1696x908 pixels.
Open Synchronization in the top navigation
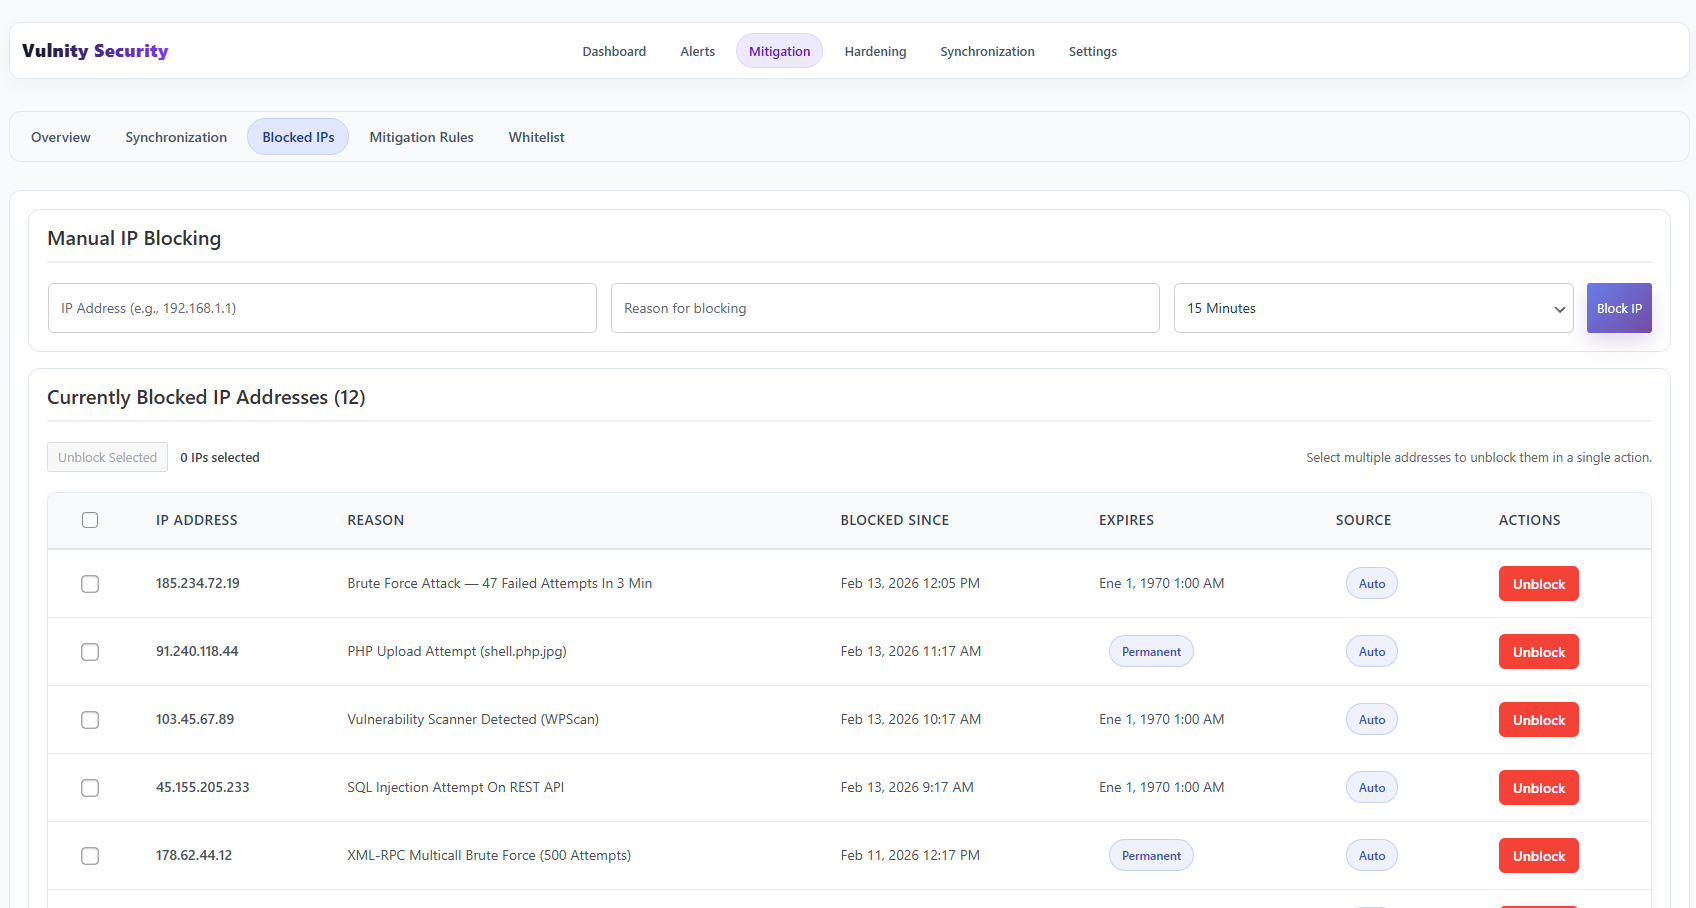987,51
